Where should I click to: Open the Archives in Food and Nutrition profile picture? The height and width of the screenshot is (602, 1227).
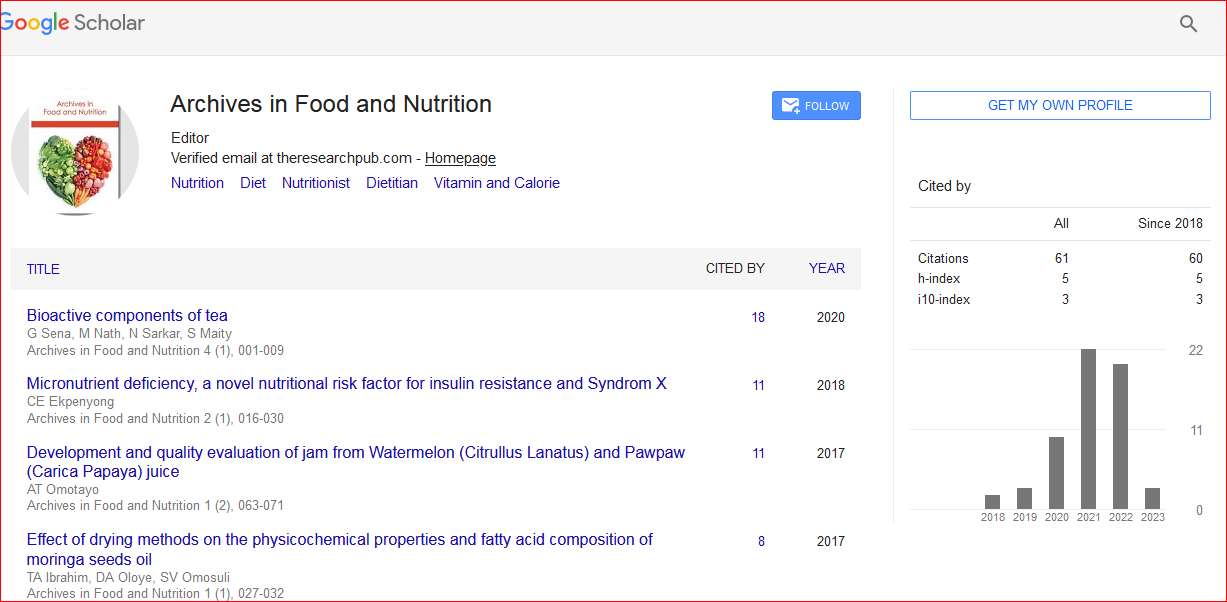pos(75,152)
